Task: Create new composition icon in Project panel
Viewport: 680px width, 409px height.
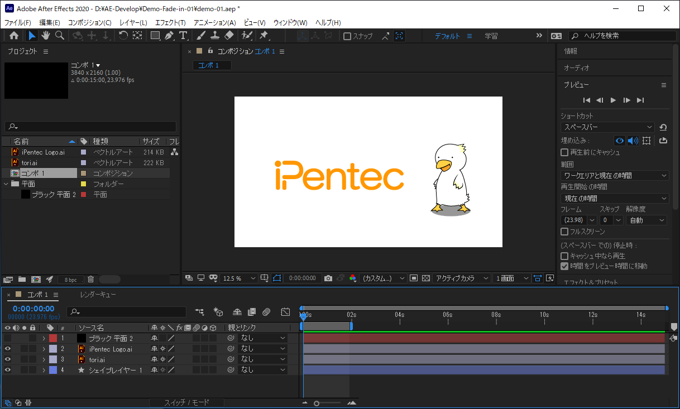Action: [x=36, y=280]
